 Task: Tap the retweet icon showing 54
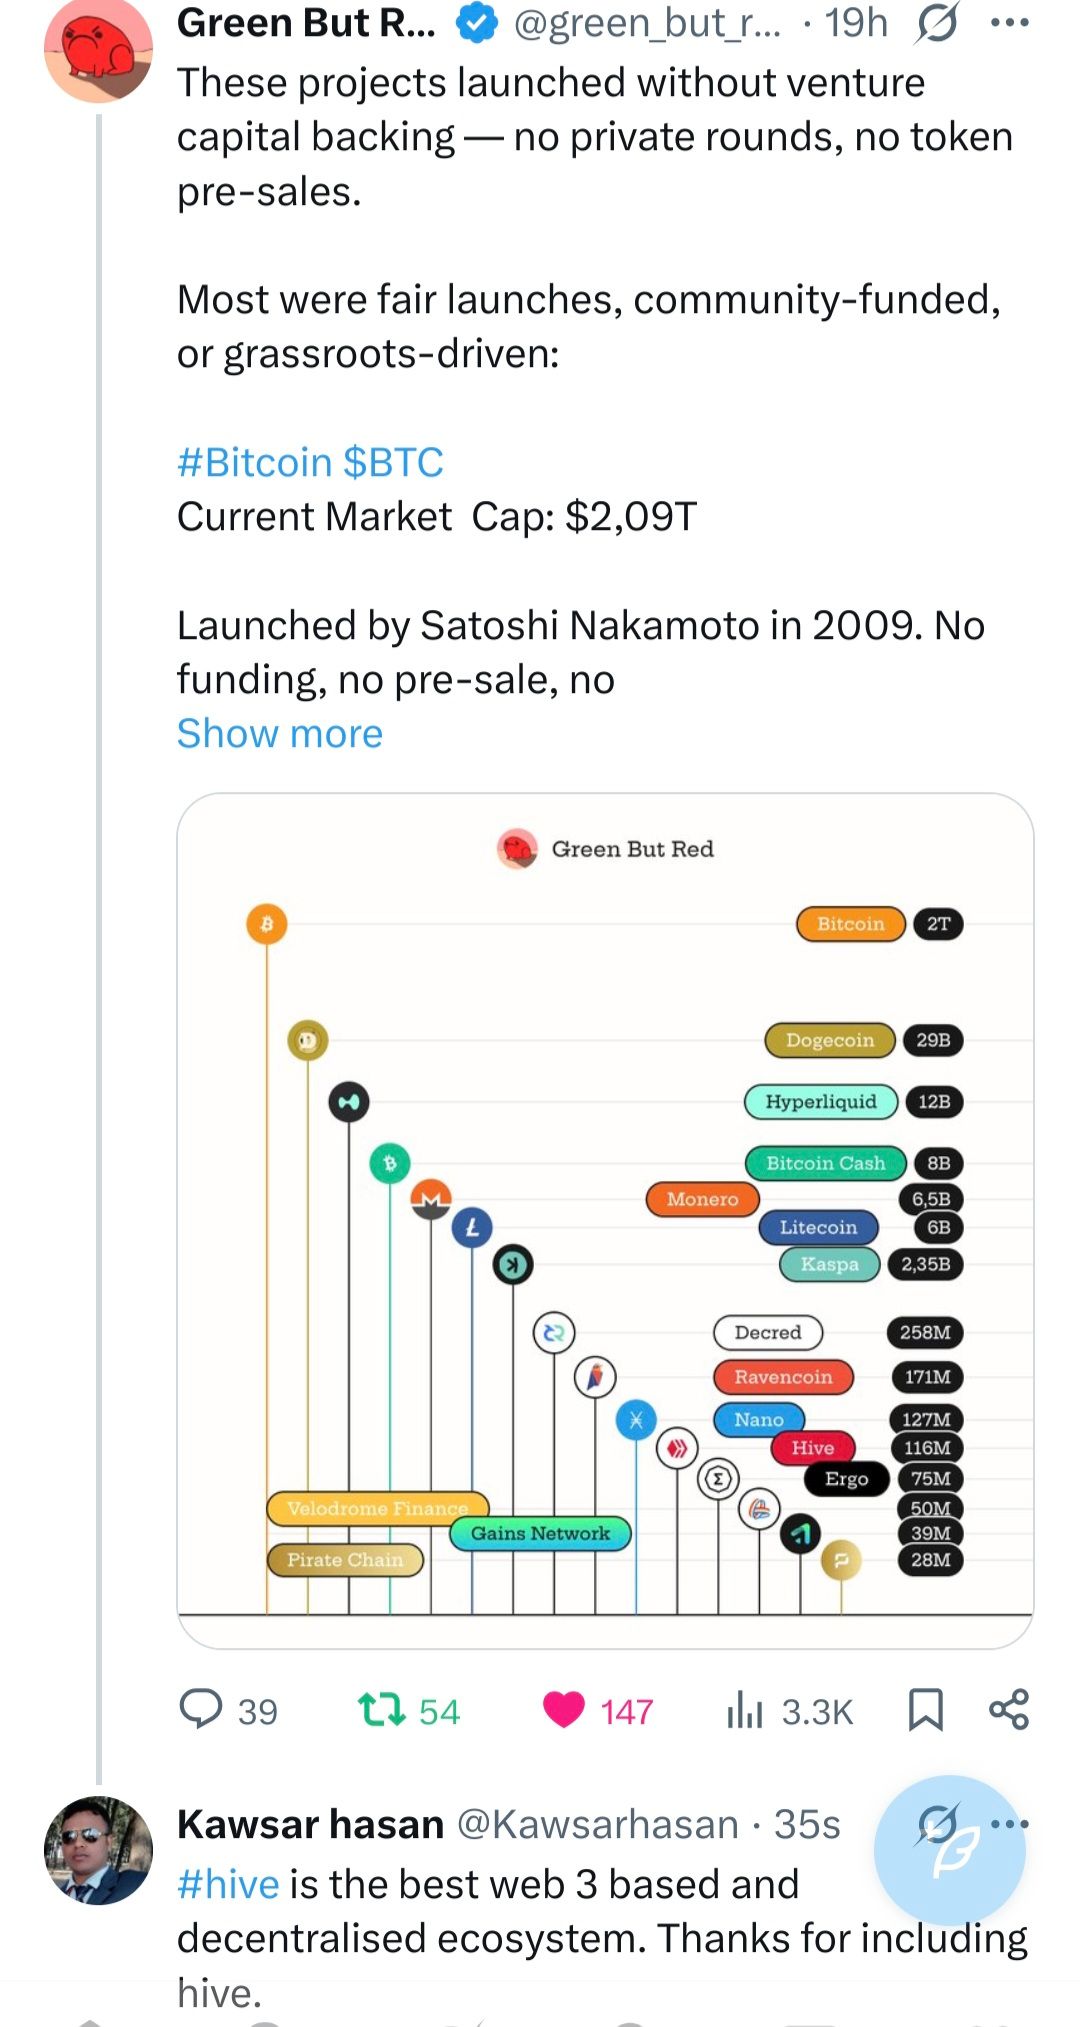tap(382, 1709)
